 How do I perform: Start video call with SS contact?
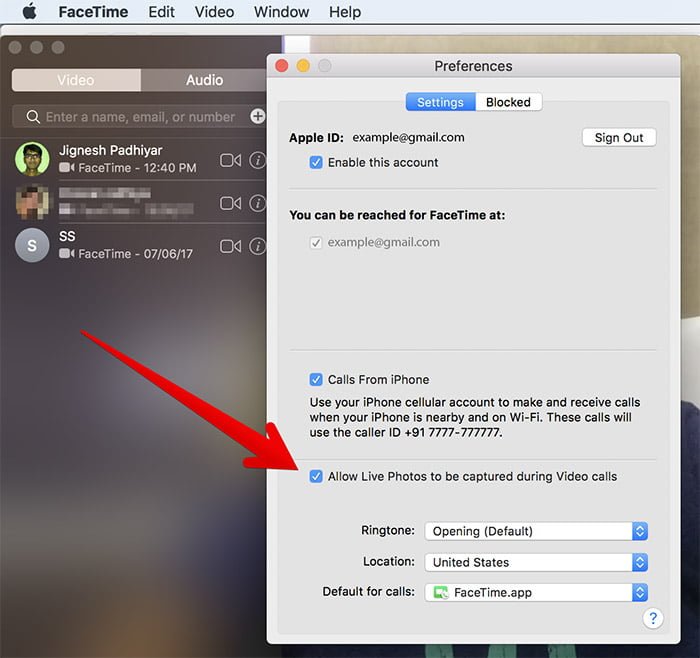(x=230, y=246)
